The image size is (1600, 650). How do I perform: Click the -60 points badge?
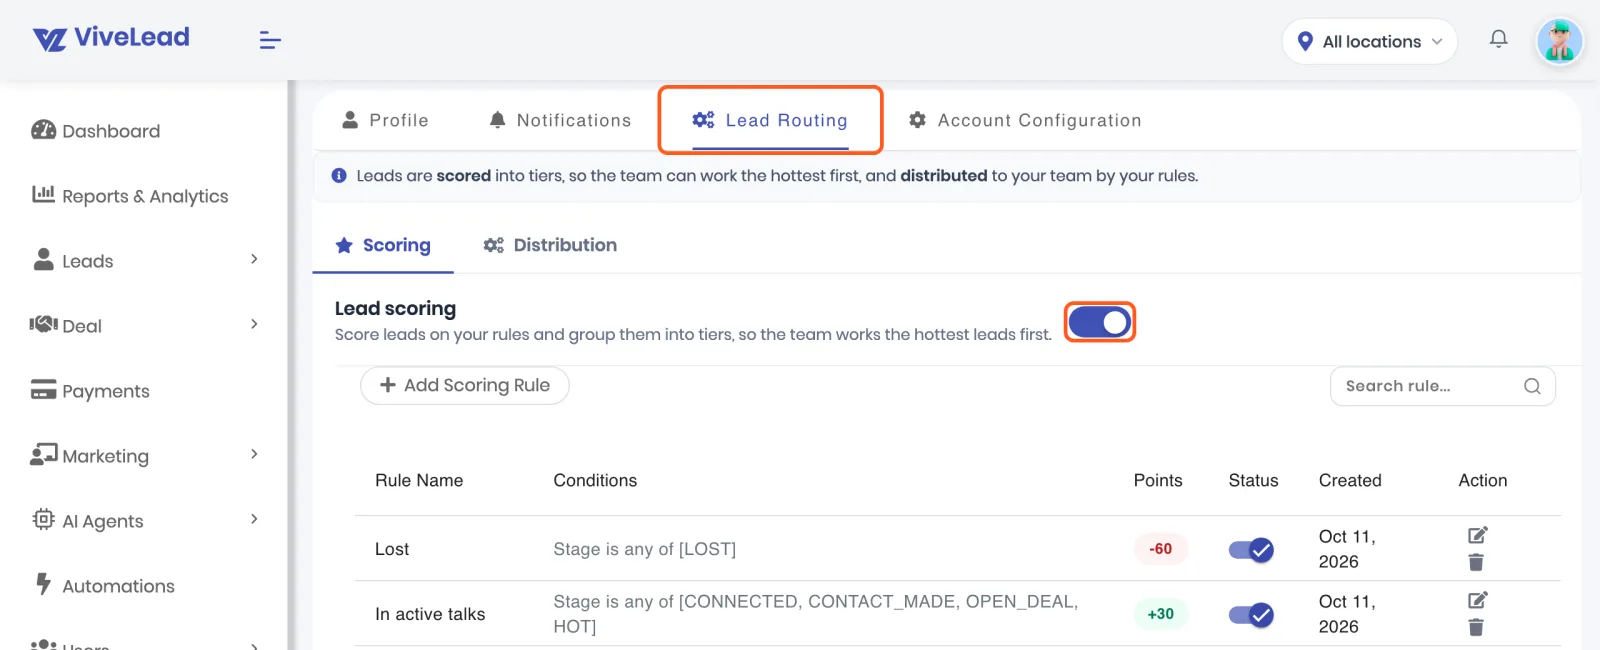[1160, 549]
